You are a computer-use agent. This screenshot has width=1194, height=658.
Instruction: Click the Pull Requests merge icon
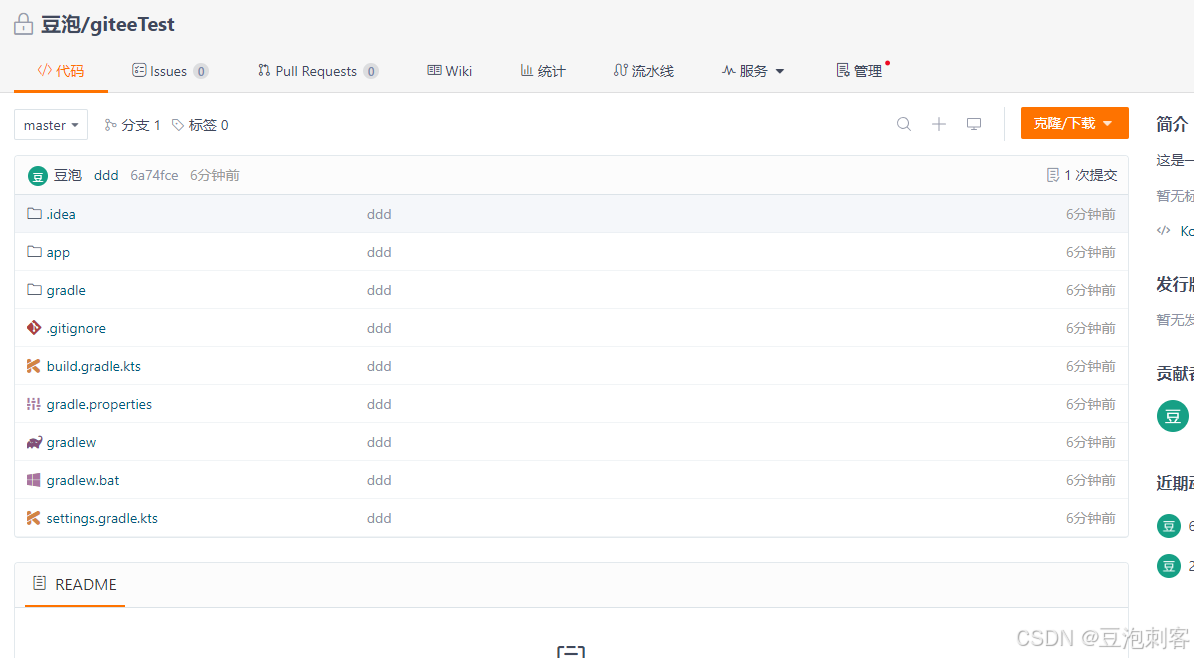pyautogui.click(x=264, y=70)
